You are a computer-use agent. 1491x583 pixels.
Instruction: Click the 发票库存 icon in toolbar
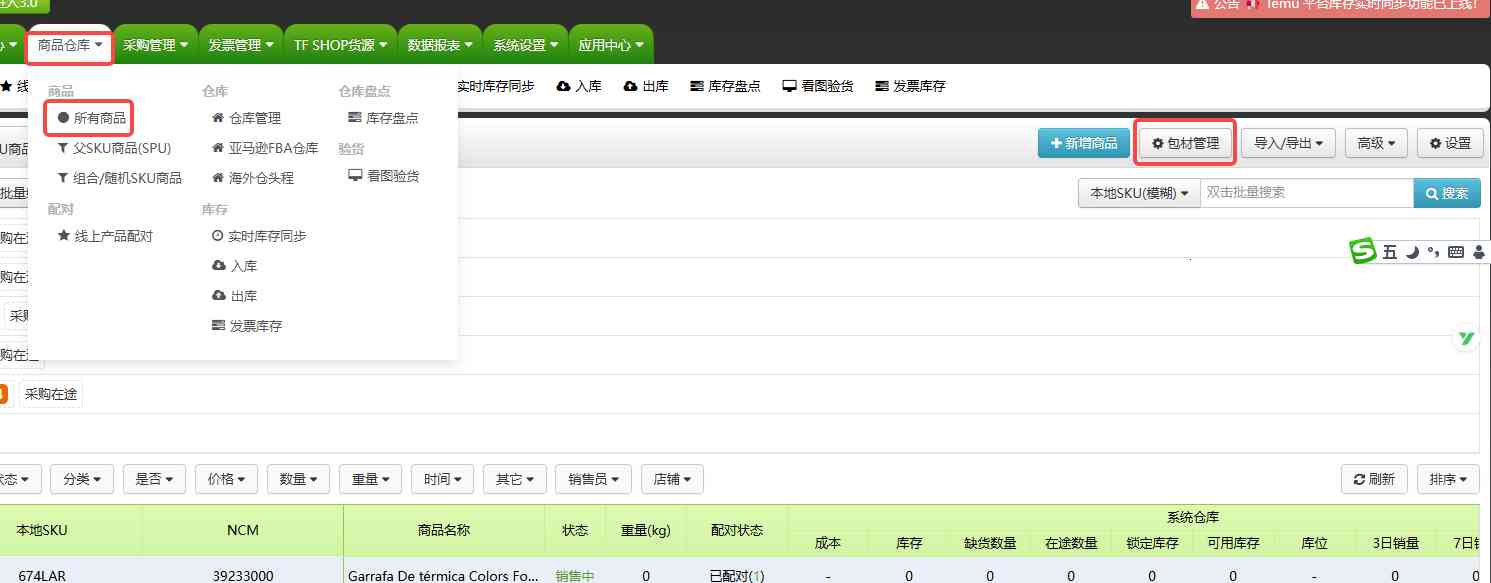(x=881, y=87)
